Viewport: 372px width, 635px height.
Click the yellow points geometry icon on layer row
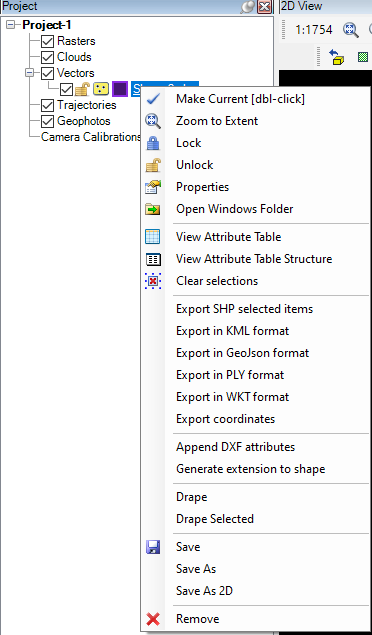coord(101,89)
